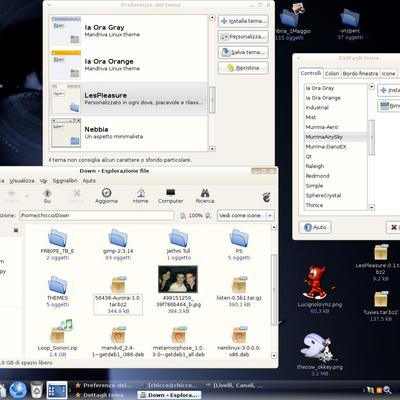The height and width of the screenshot is (400, 400).
Task: Choose Murrina-DanoEX in controls list
Action: [335, 147]
